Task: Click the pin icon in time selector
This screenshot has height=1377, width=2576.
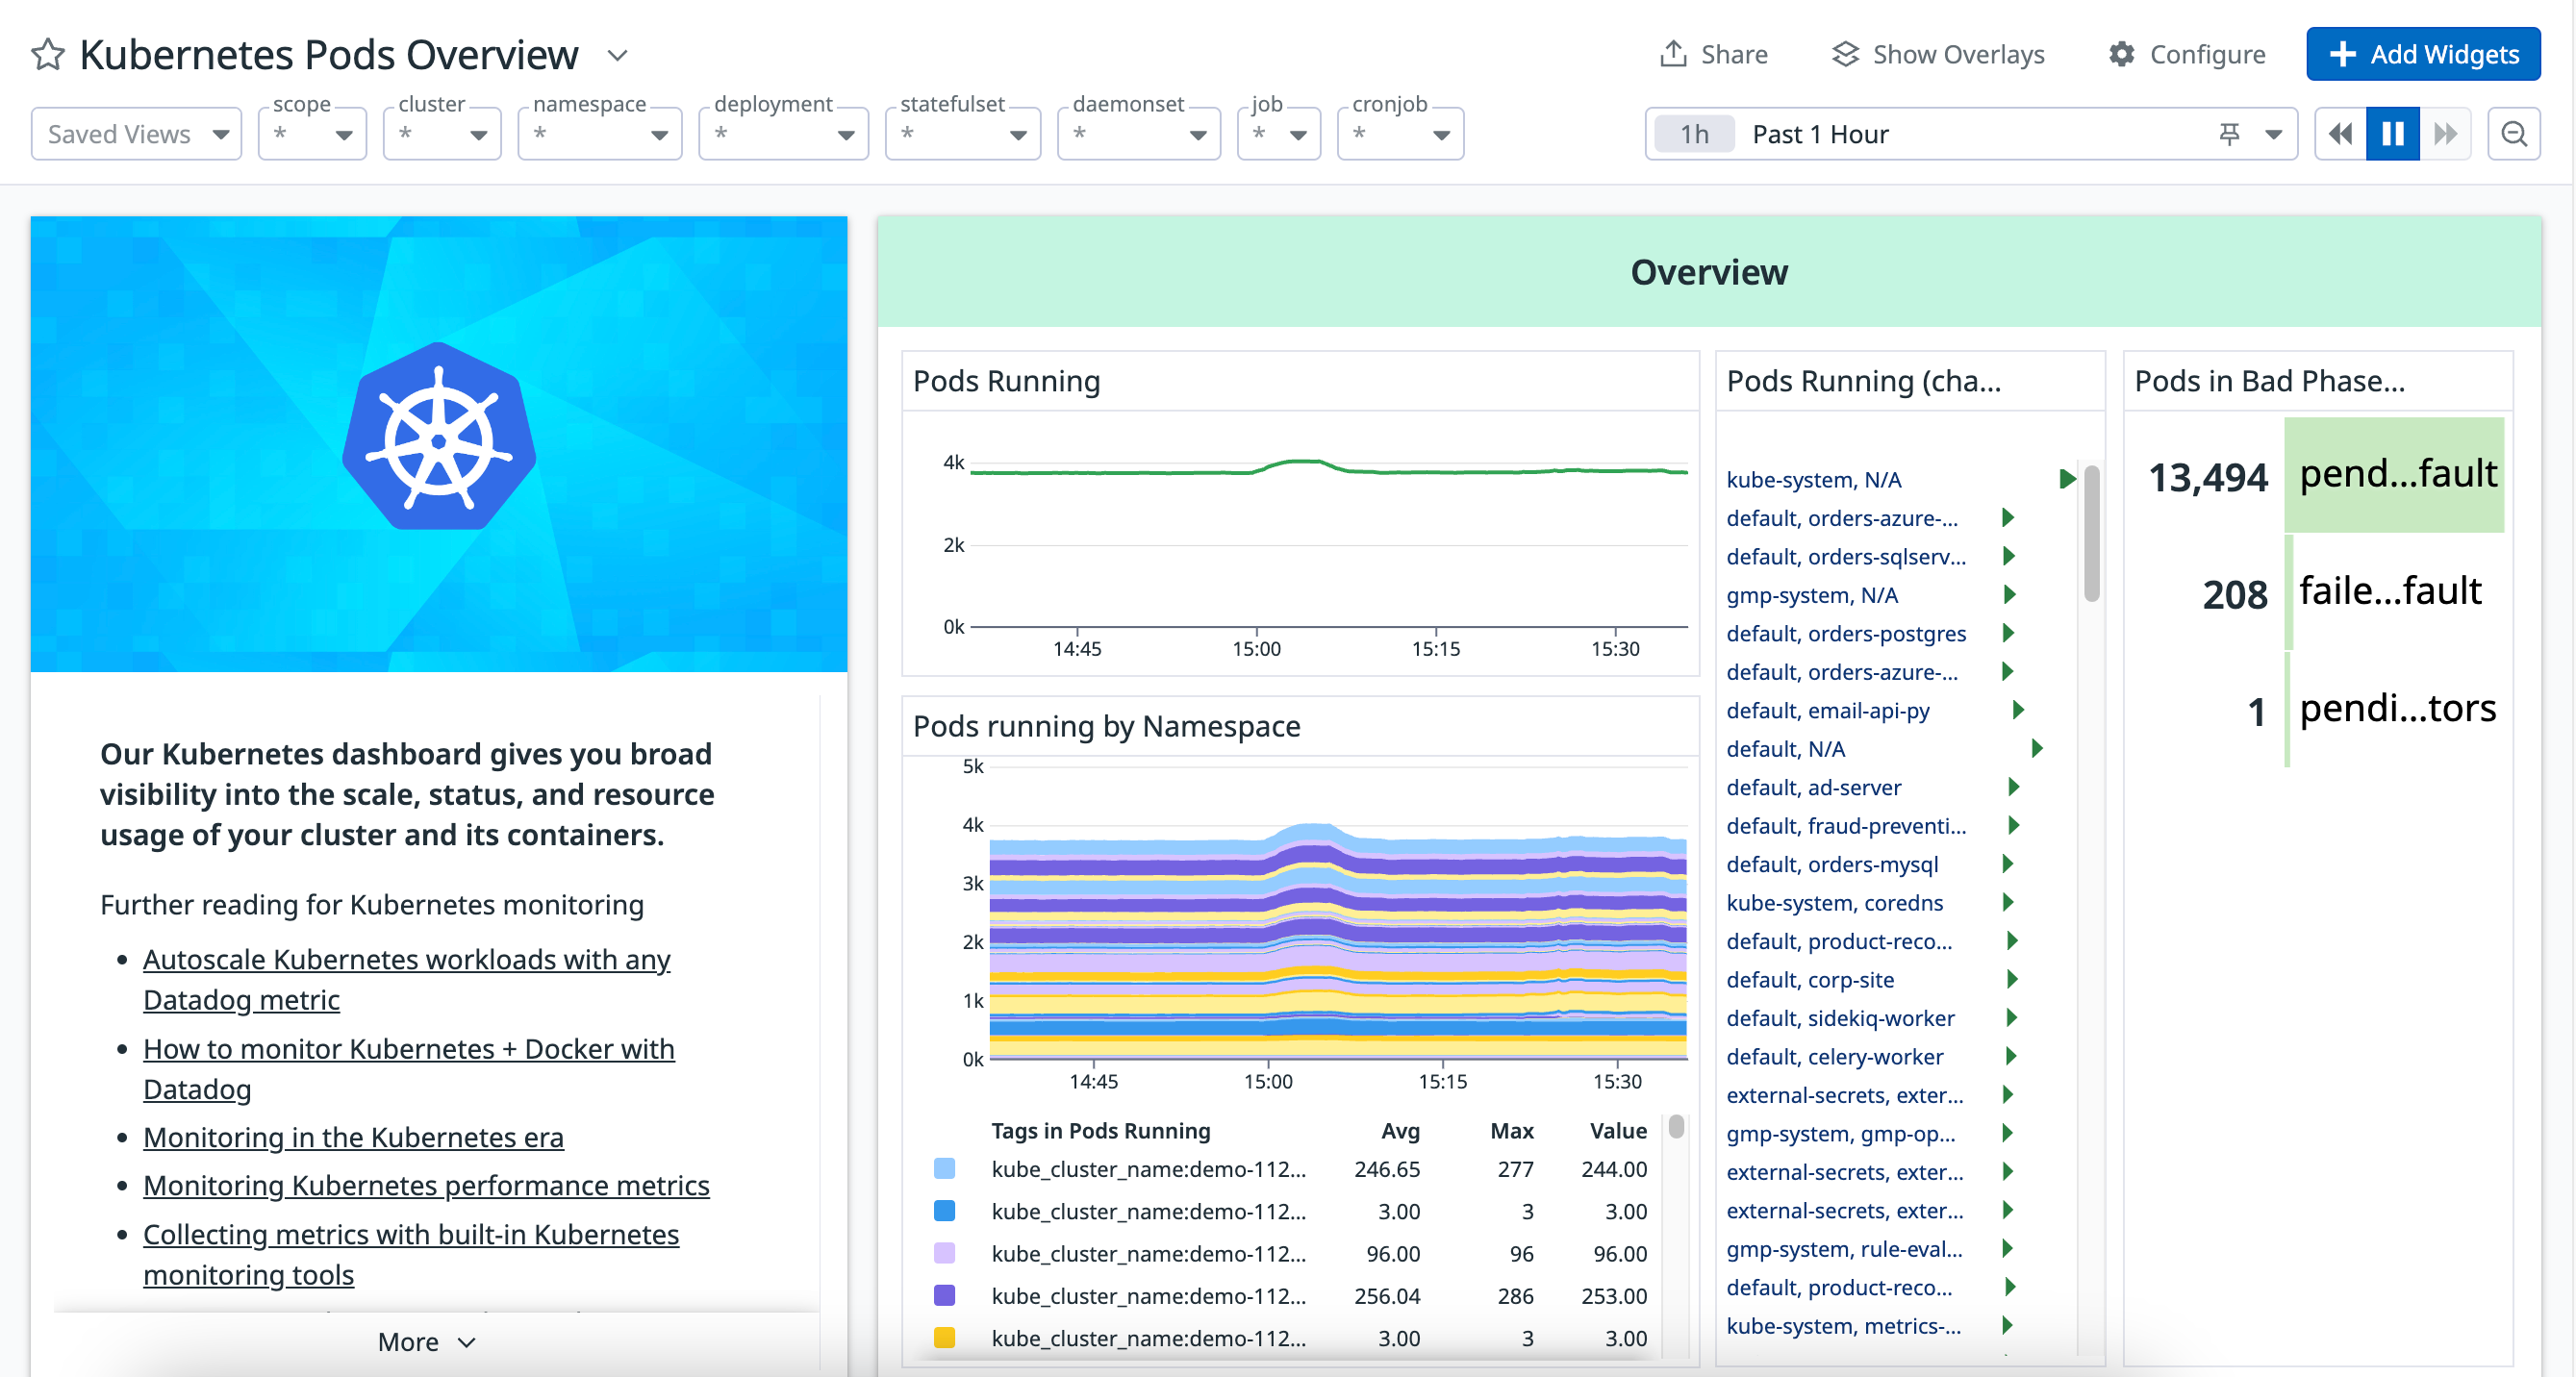Action: coord(2229,134)
